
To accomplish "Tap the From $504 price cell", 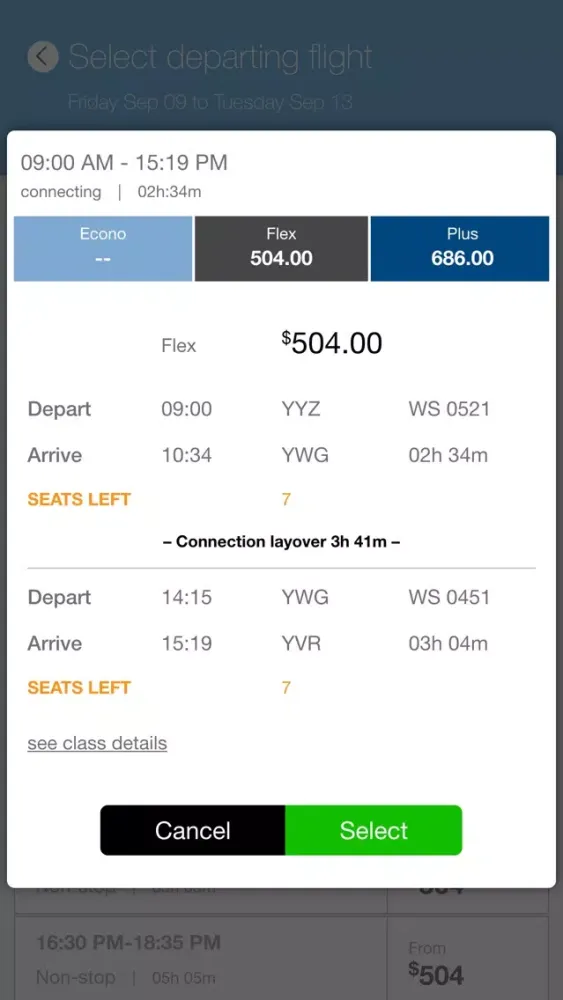I will point(467,958).
